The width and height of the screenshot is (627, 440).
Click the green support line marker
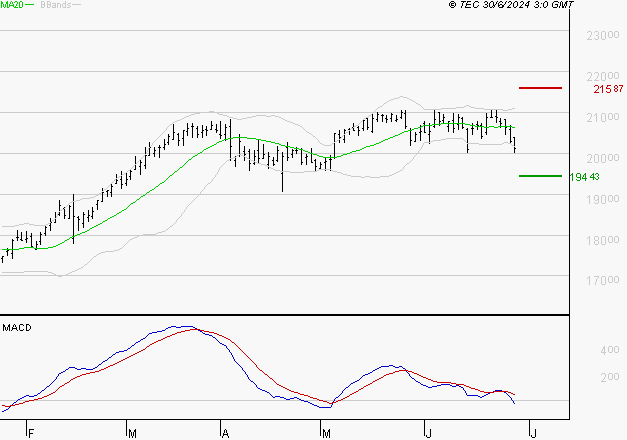tap(540, 176)
